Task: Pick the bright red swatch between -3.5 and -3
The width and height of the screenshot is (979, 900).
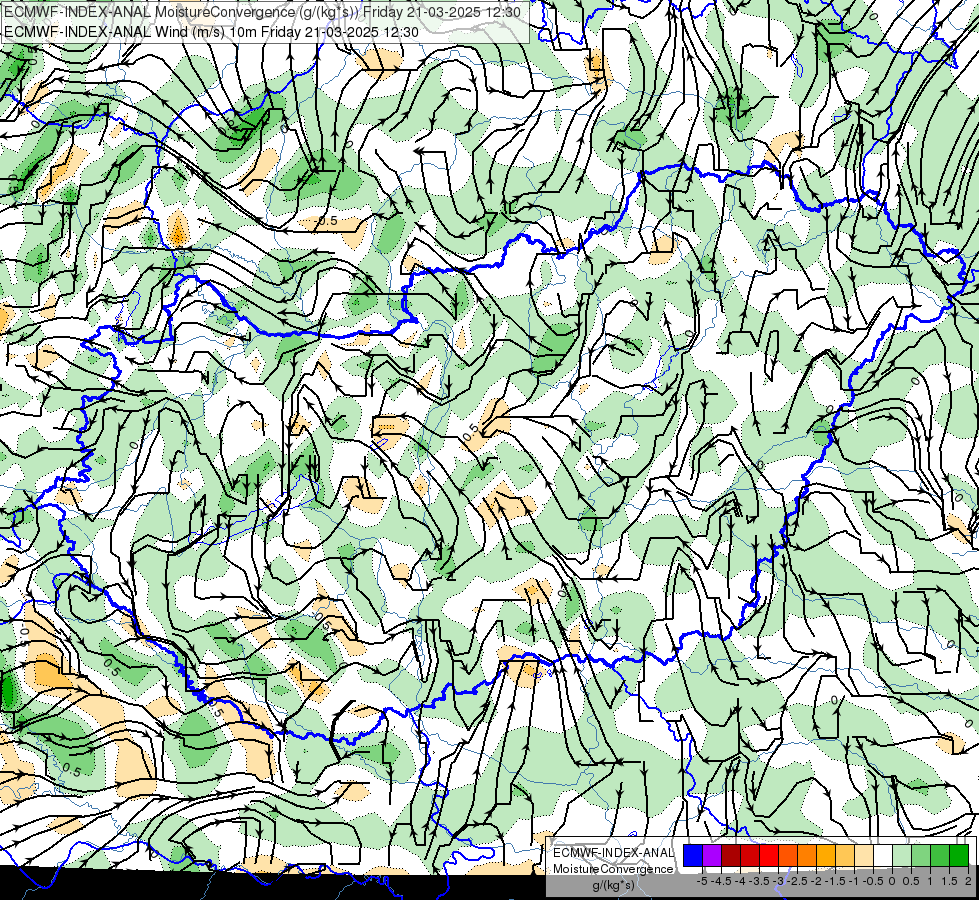Action: pyautogui.click(x=769, y=855)
